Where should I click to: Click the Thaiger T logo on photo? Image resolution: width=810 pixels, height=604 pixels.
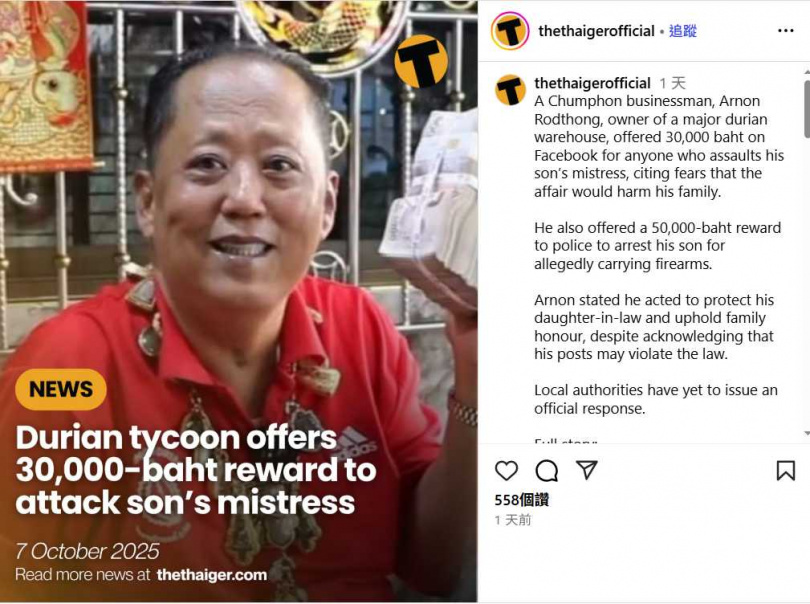(422, 61)
